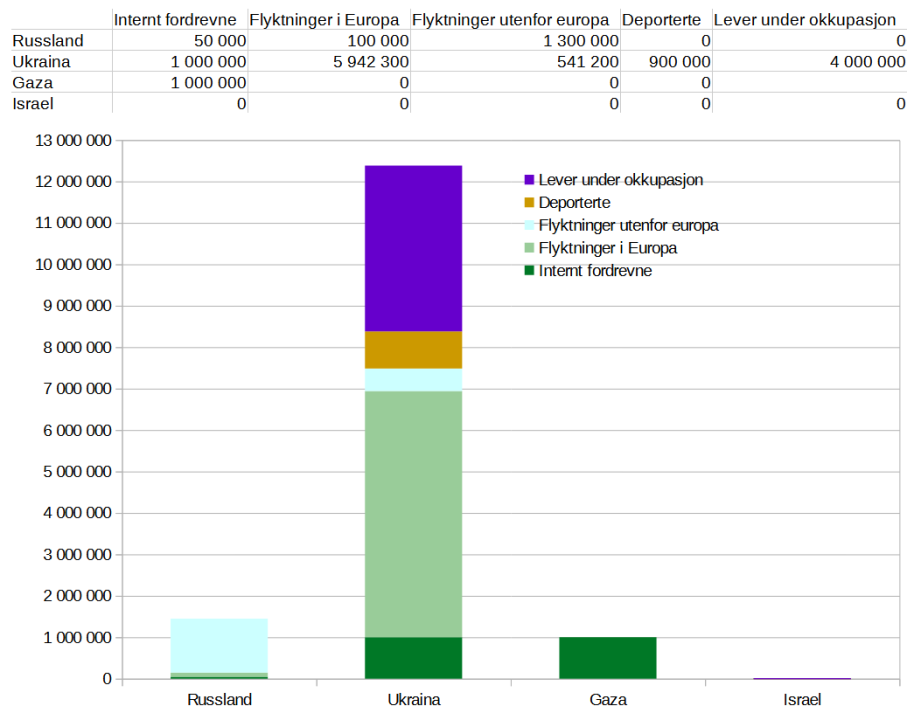This screenshot has height=720, width=921.
Task: Select the cell containing 5 942 300
Action: [x=370, y=61]
